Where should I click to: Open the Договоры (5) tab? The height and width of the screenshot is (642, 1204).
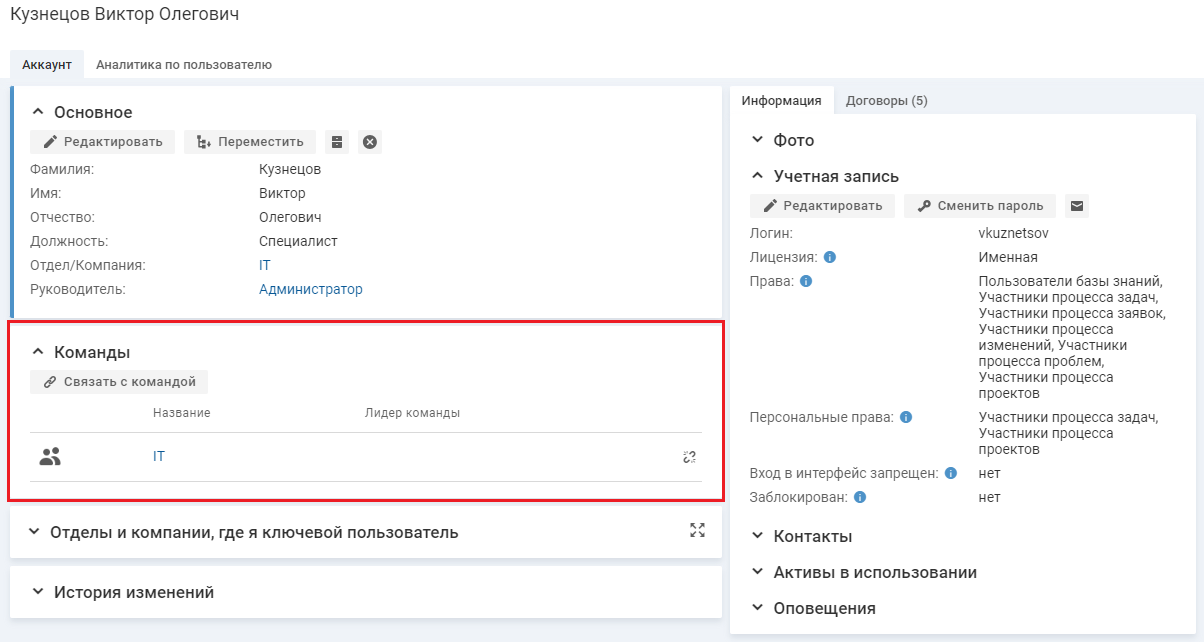pos(886,101)
